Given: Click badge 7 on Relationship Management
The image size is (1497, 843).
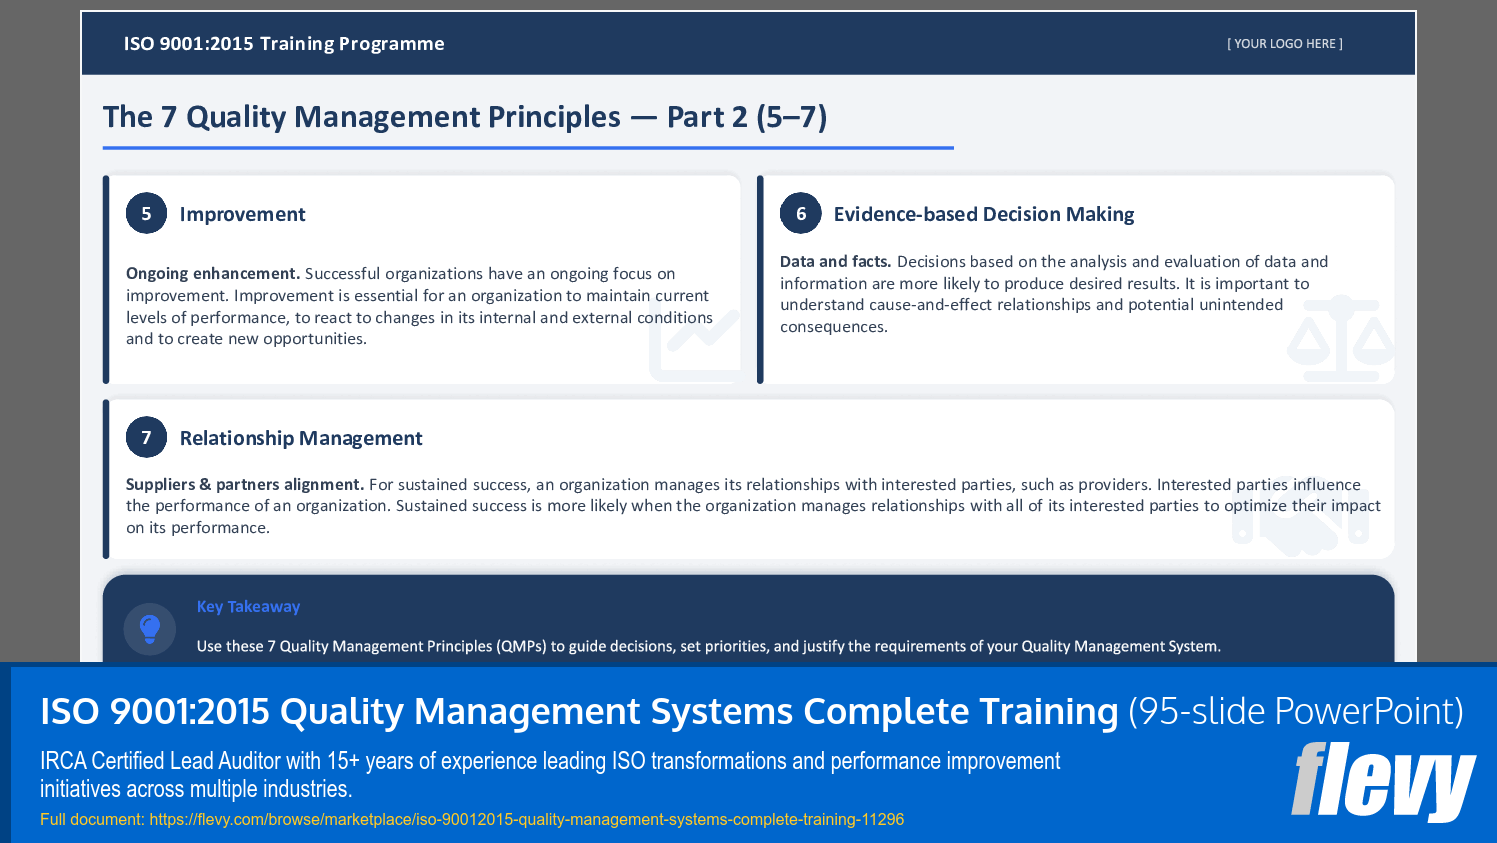Looking at the screenshot, I should tap(145, 437).
